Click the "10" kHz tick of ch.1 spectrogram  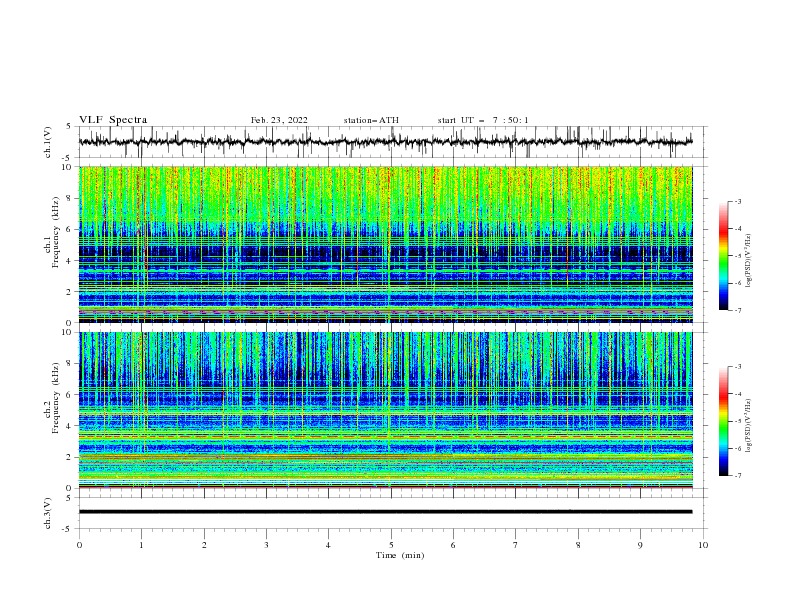69,167
